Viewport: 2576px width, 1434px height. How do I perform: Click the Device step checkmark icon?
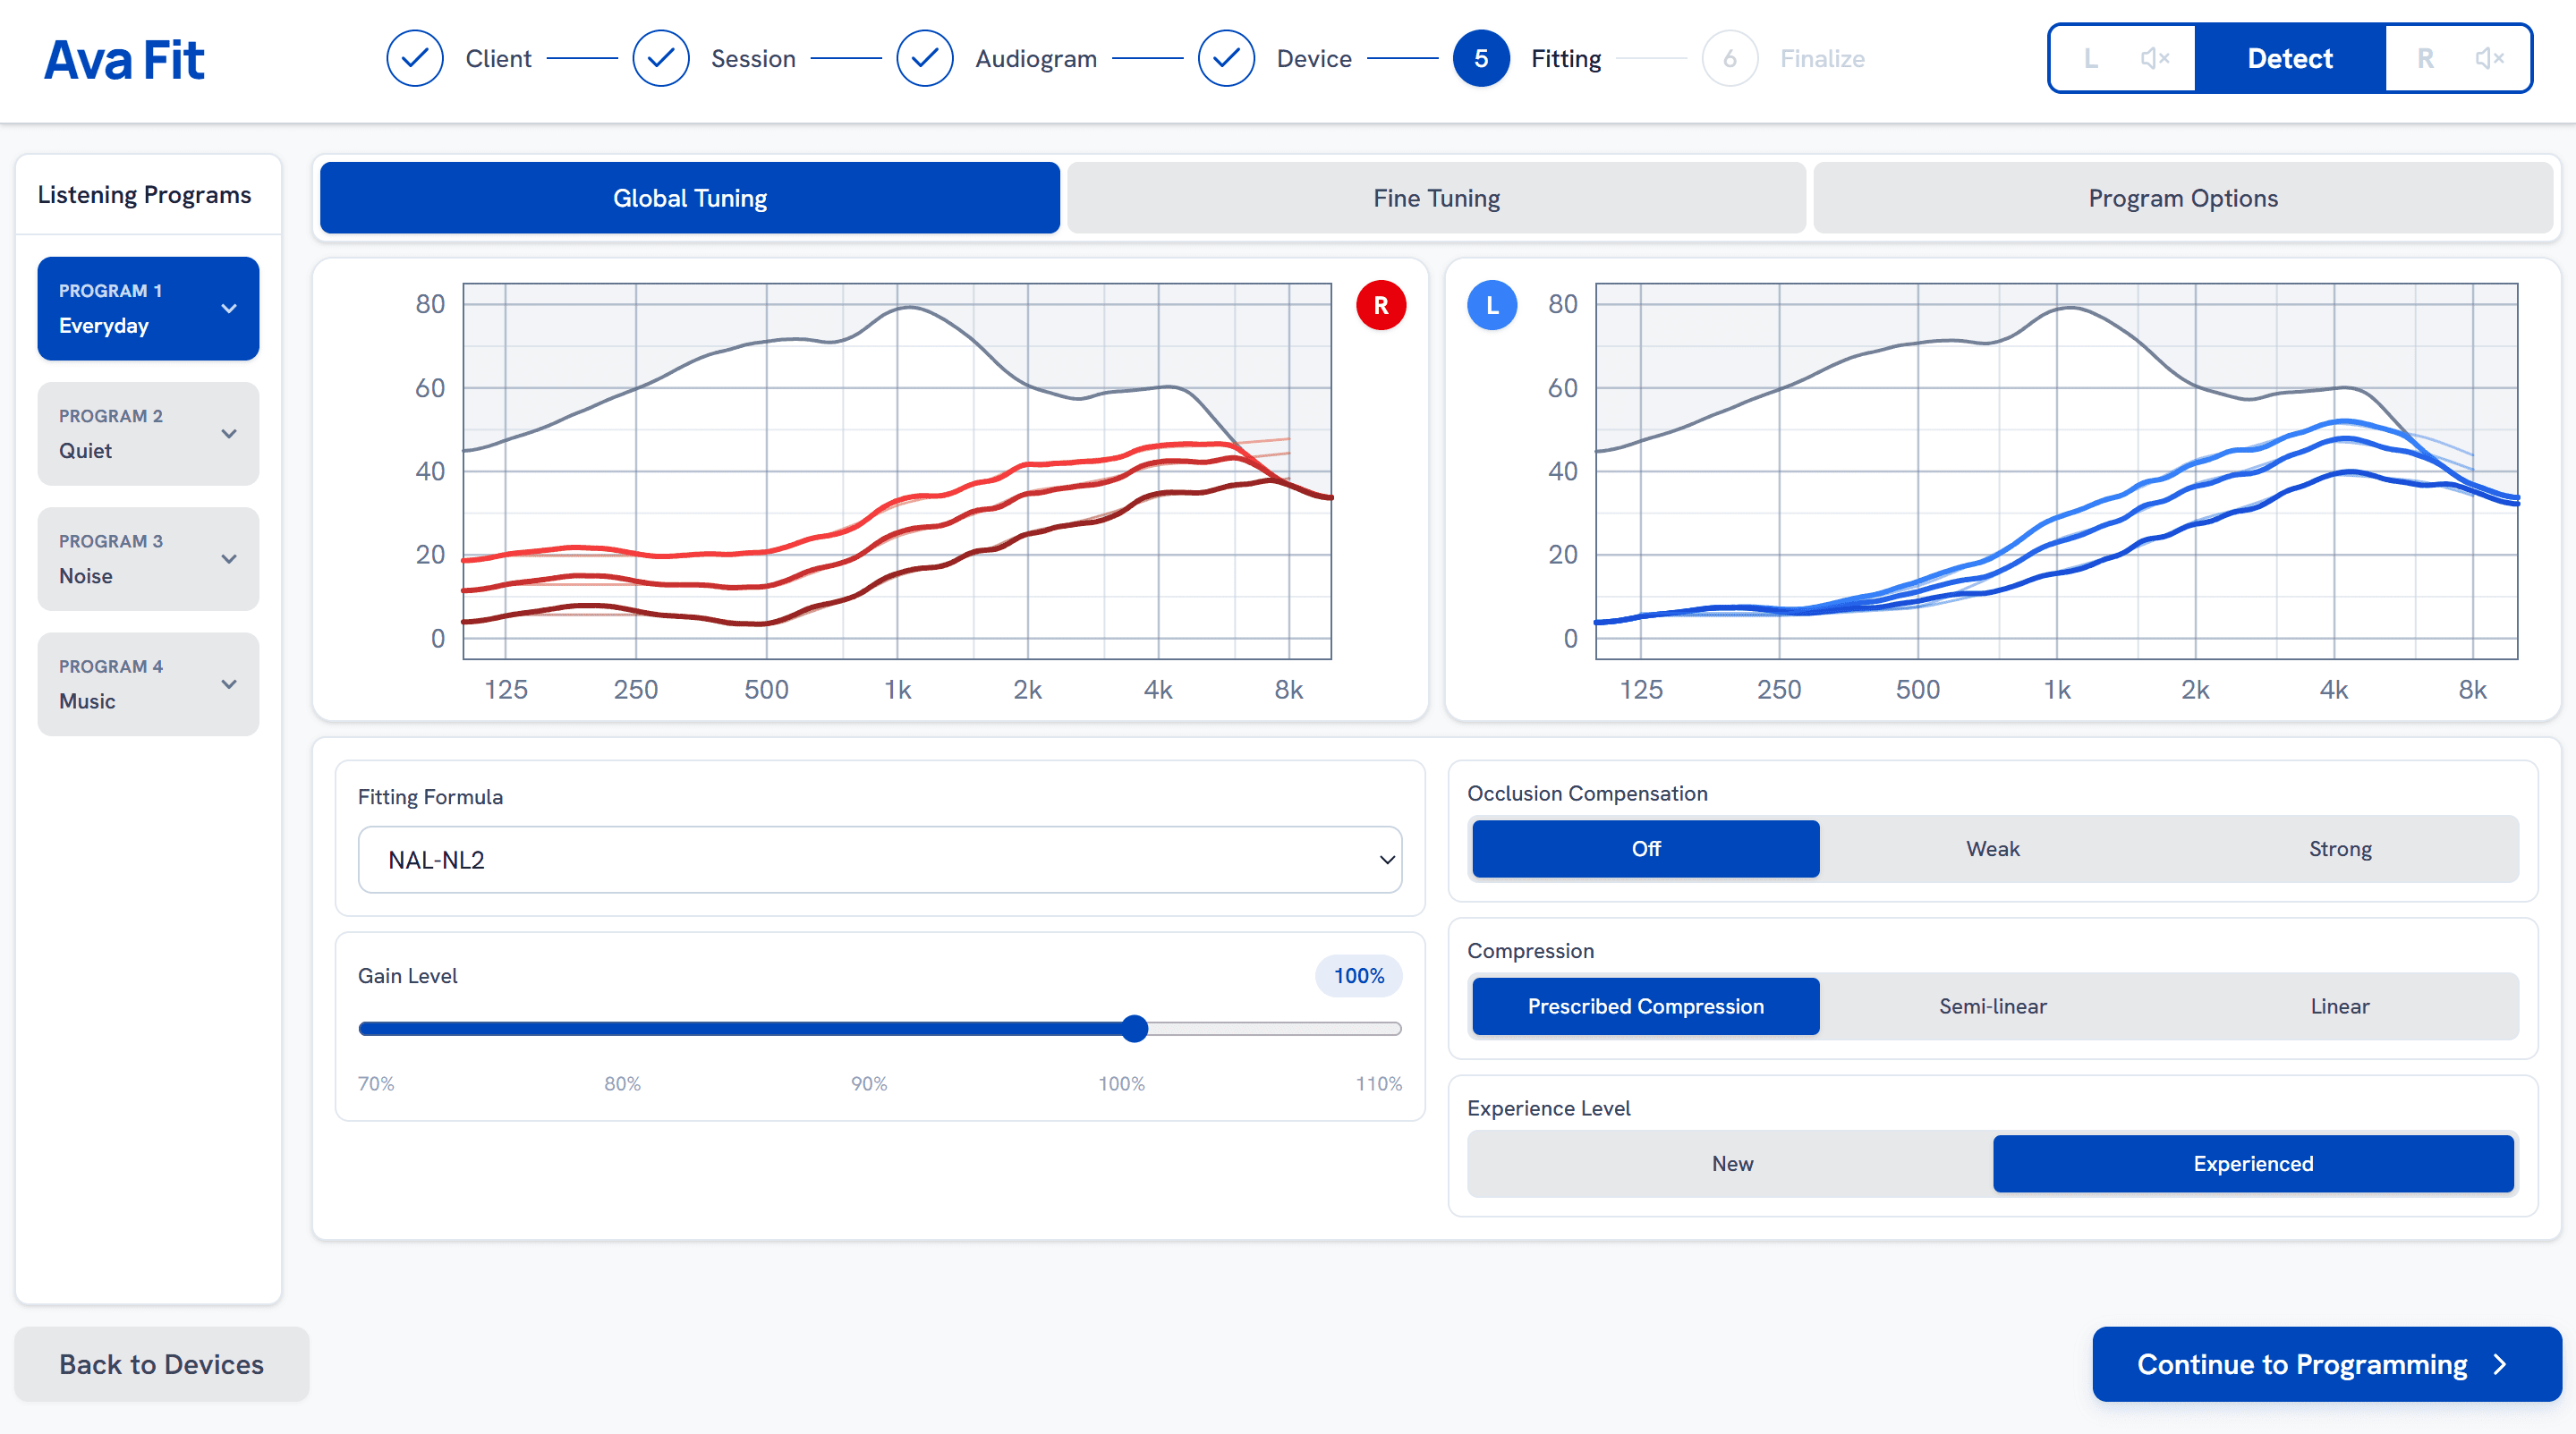pyautogui.click(x=1226, y=58)
